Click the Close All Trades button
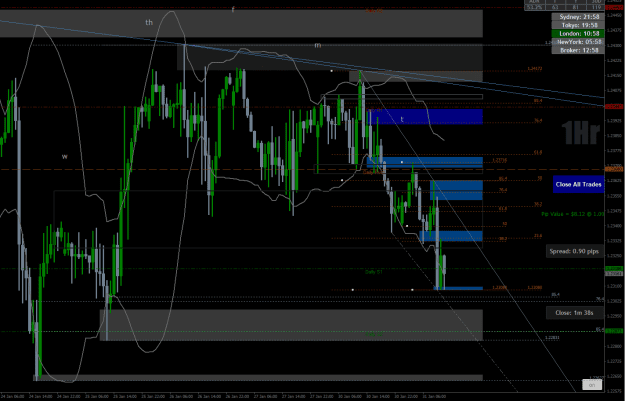Image resolution: width=625 pixels, height=401 pixels. (x=578, y=185)
